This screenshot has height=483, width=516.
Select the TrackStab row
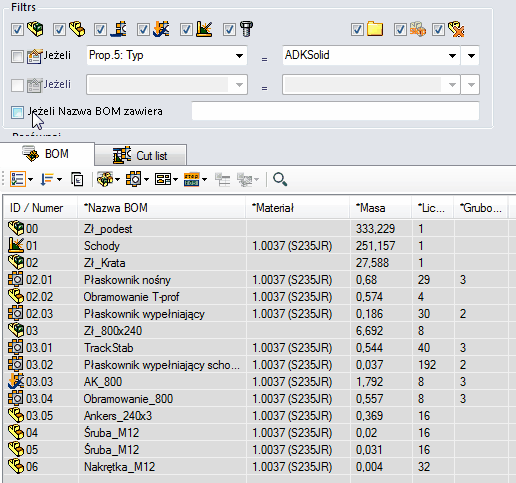(x=260, y=348)
